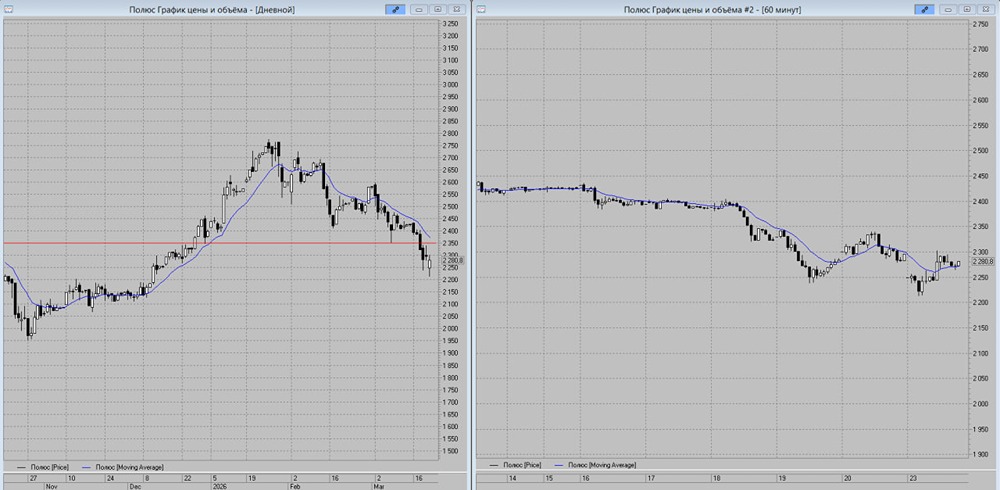Minimize the 60 минут chart window
The width and height of the screenshot is (1000, 490).
(949, 10)
